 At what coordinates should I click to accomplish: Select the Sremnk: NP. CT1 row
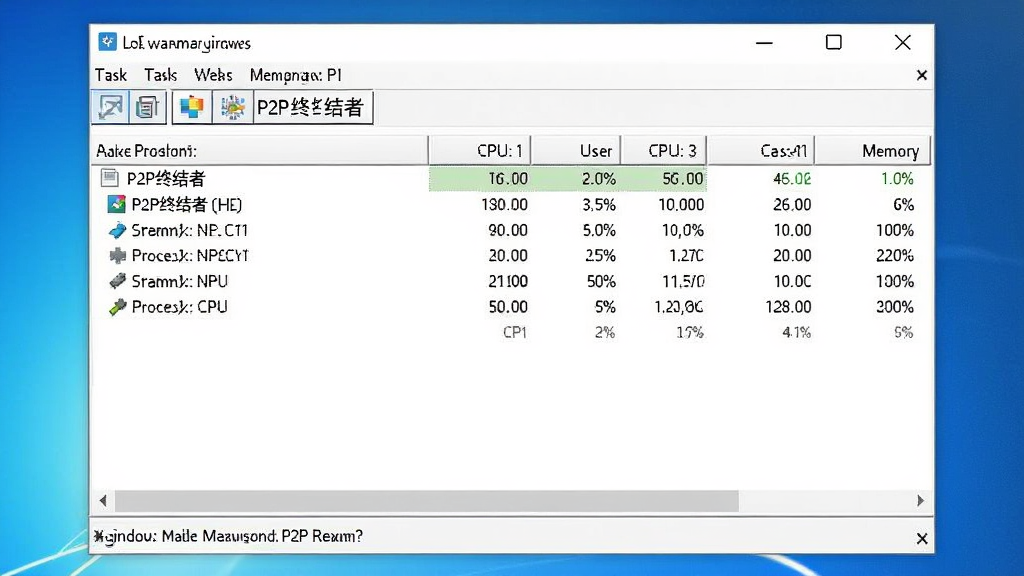pyautogui.click(x=511, y=230)
